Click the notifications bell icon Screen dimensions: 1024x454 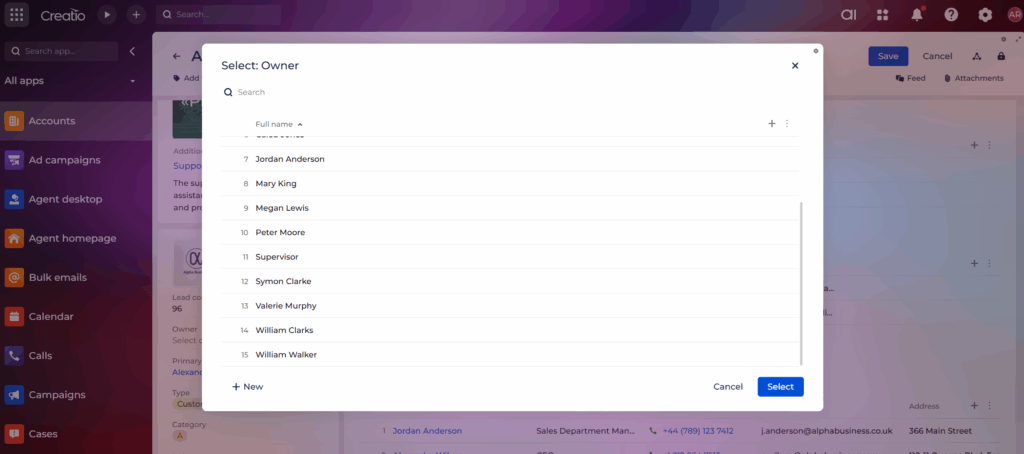[916, 15]
